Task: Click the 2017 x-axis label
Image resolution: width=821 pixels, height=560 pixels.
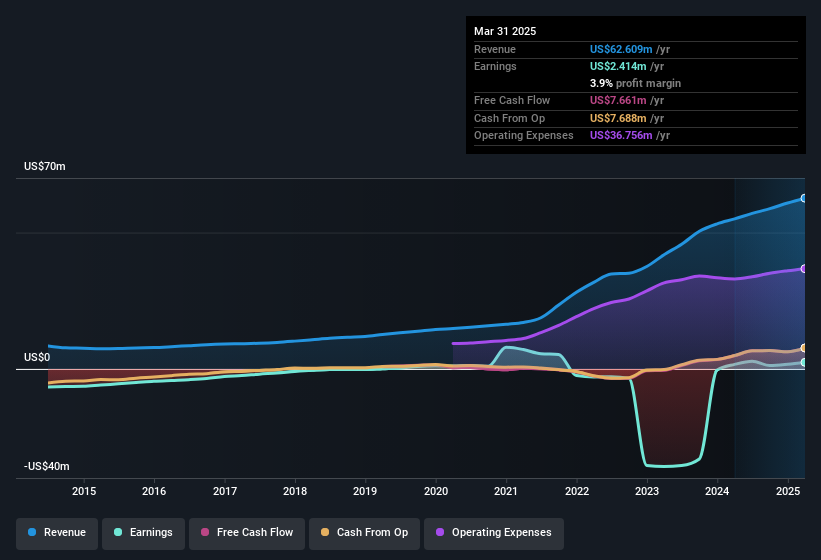Action: [x=225, y=491]
